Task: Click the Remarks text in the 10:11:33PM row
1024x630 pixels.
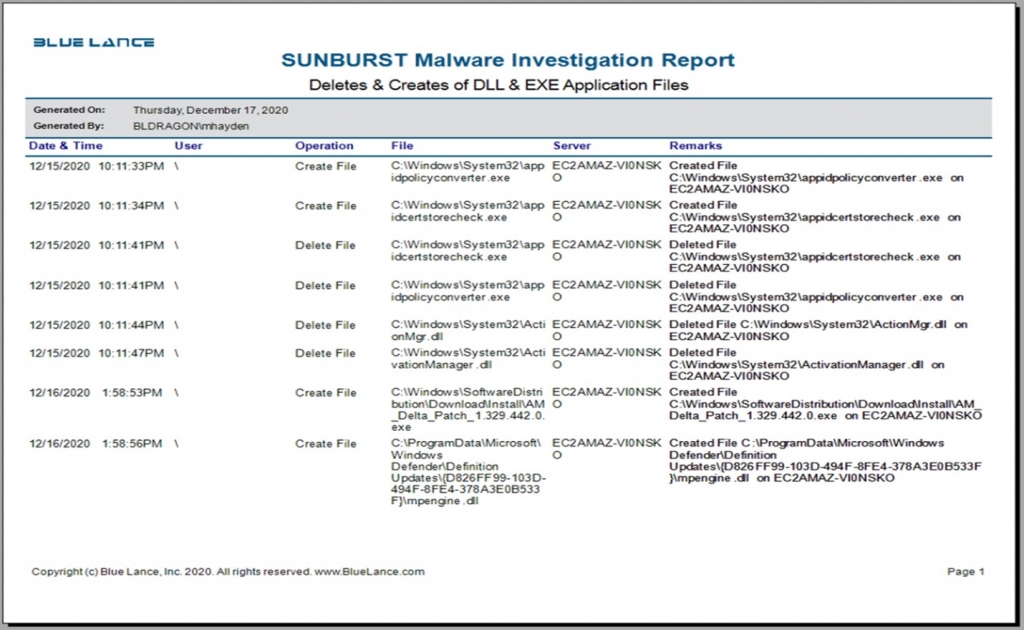Action: click(816, 177)
